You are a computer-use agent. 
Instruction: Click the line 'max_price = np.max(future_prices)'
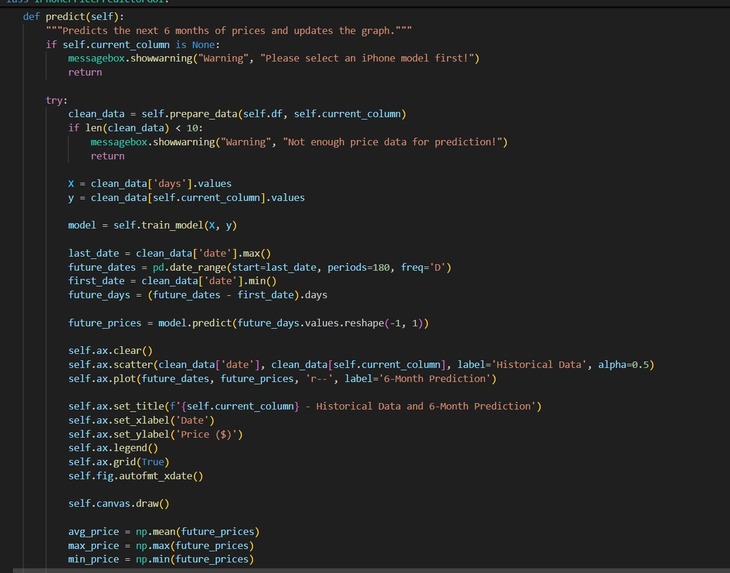pos(161,546)
